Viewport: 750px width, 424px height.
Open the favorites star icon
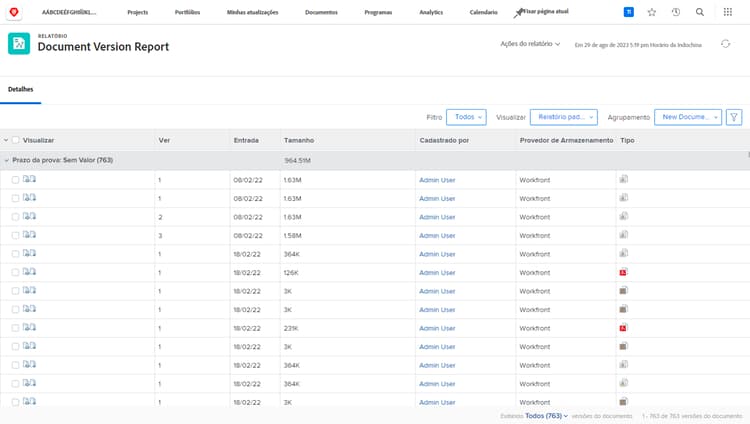click(x=652, y=12)
